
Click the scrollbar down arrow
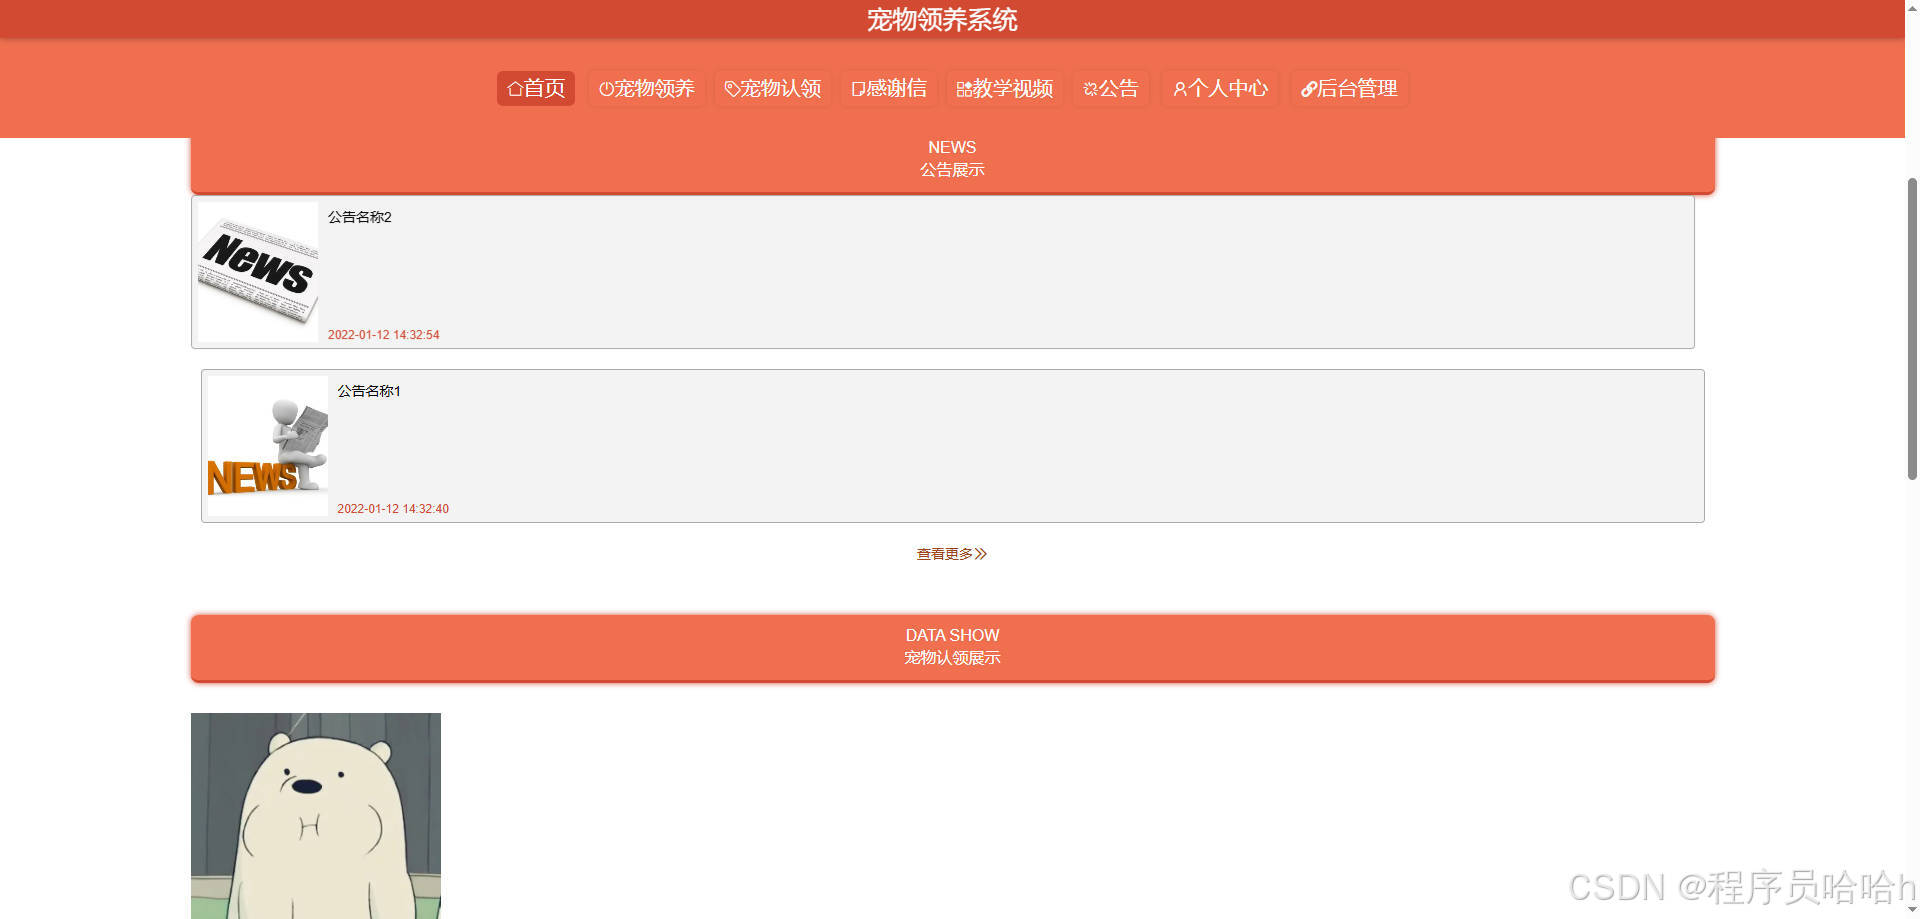(1912, 910)
